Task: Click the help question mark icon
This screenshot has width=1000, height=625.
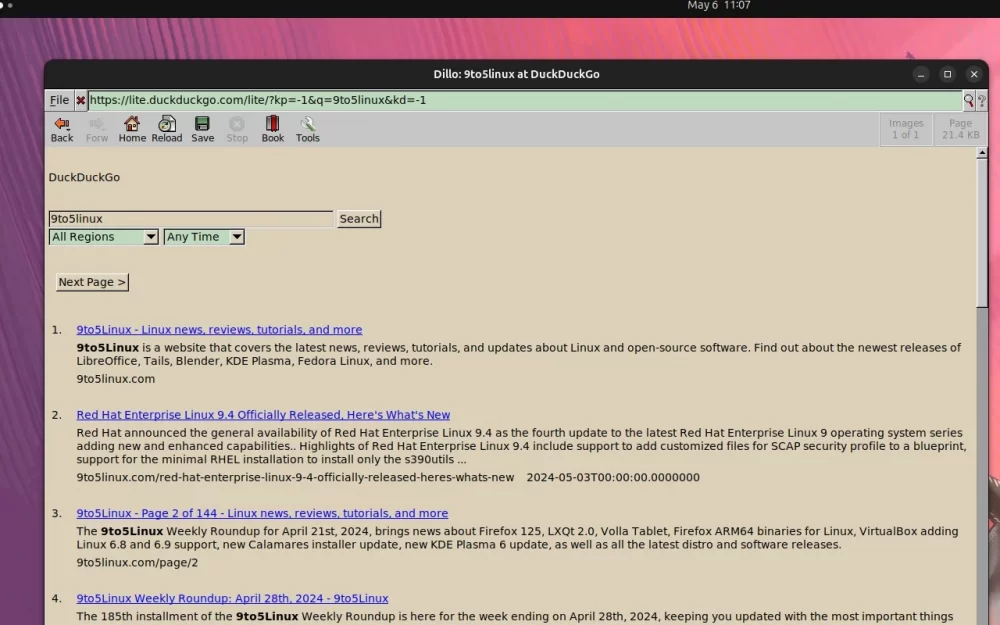Action: (x=981, y=100)
